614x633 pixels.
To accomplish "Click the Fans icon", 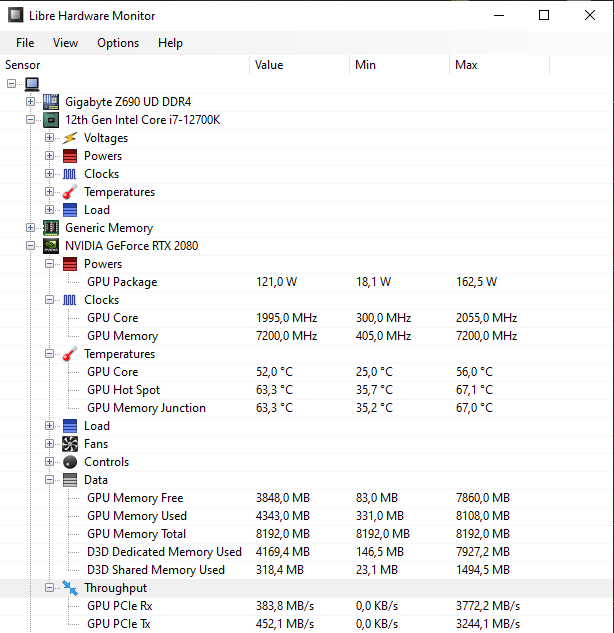I will (69, 444).
